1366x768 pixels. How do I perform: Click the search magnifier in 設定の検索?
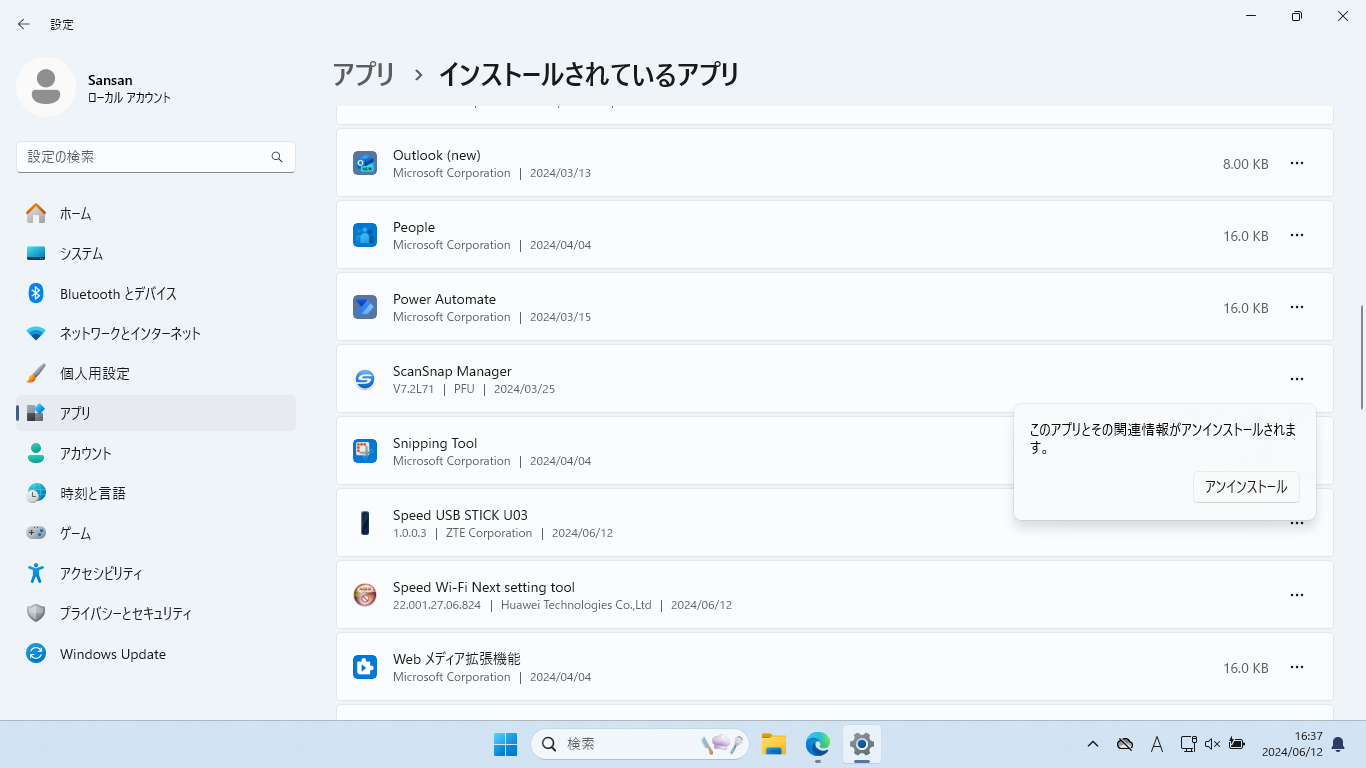(277, 157)
